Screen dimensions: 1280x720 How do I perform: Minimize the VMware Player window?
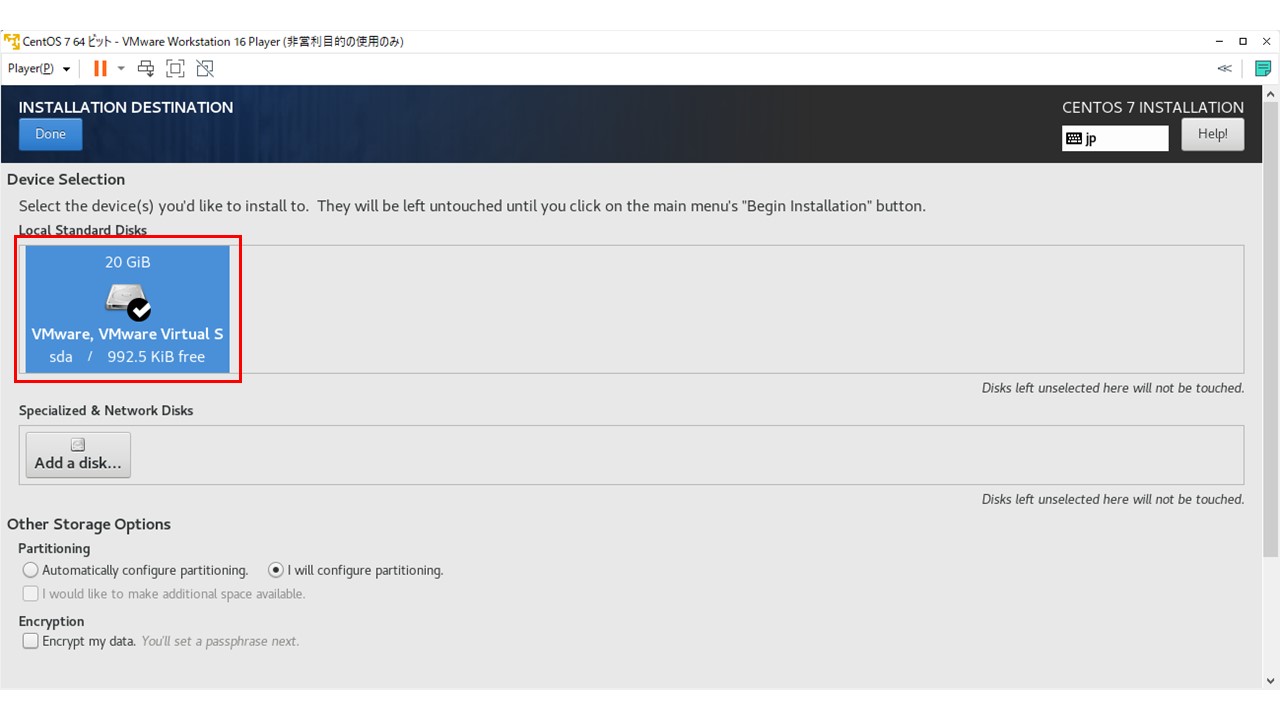tap(1220, 41)
